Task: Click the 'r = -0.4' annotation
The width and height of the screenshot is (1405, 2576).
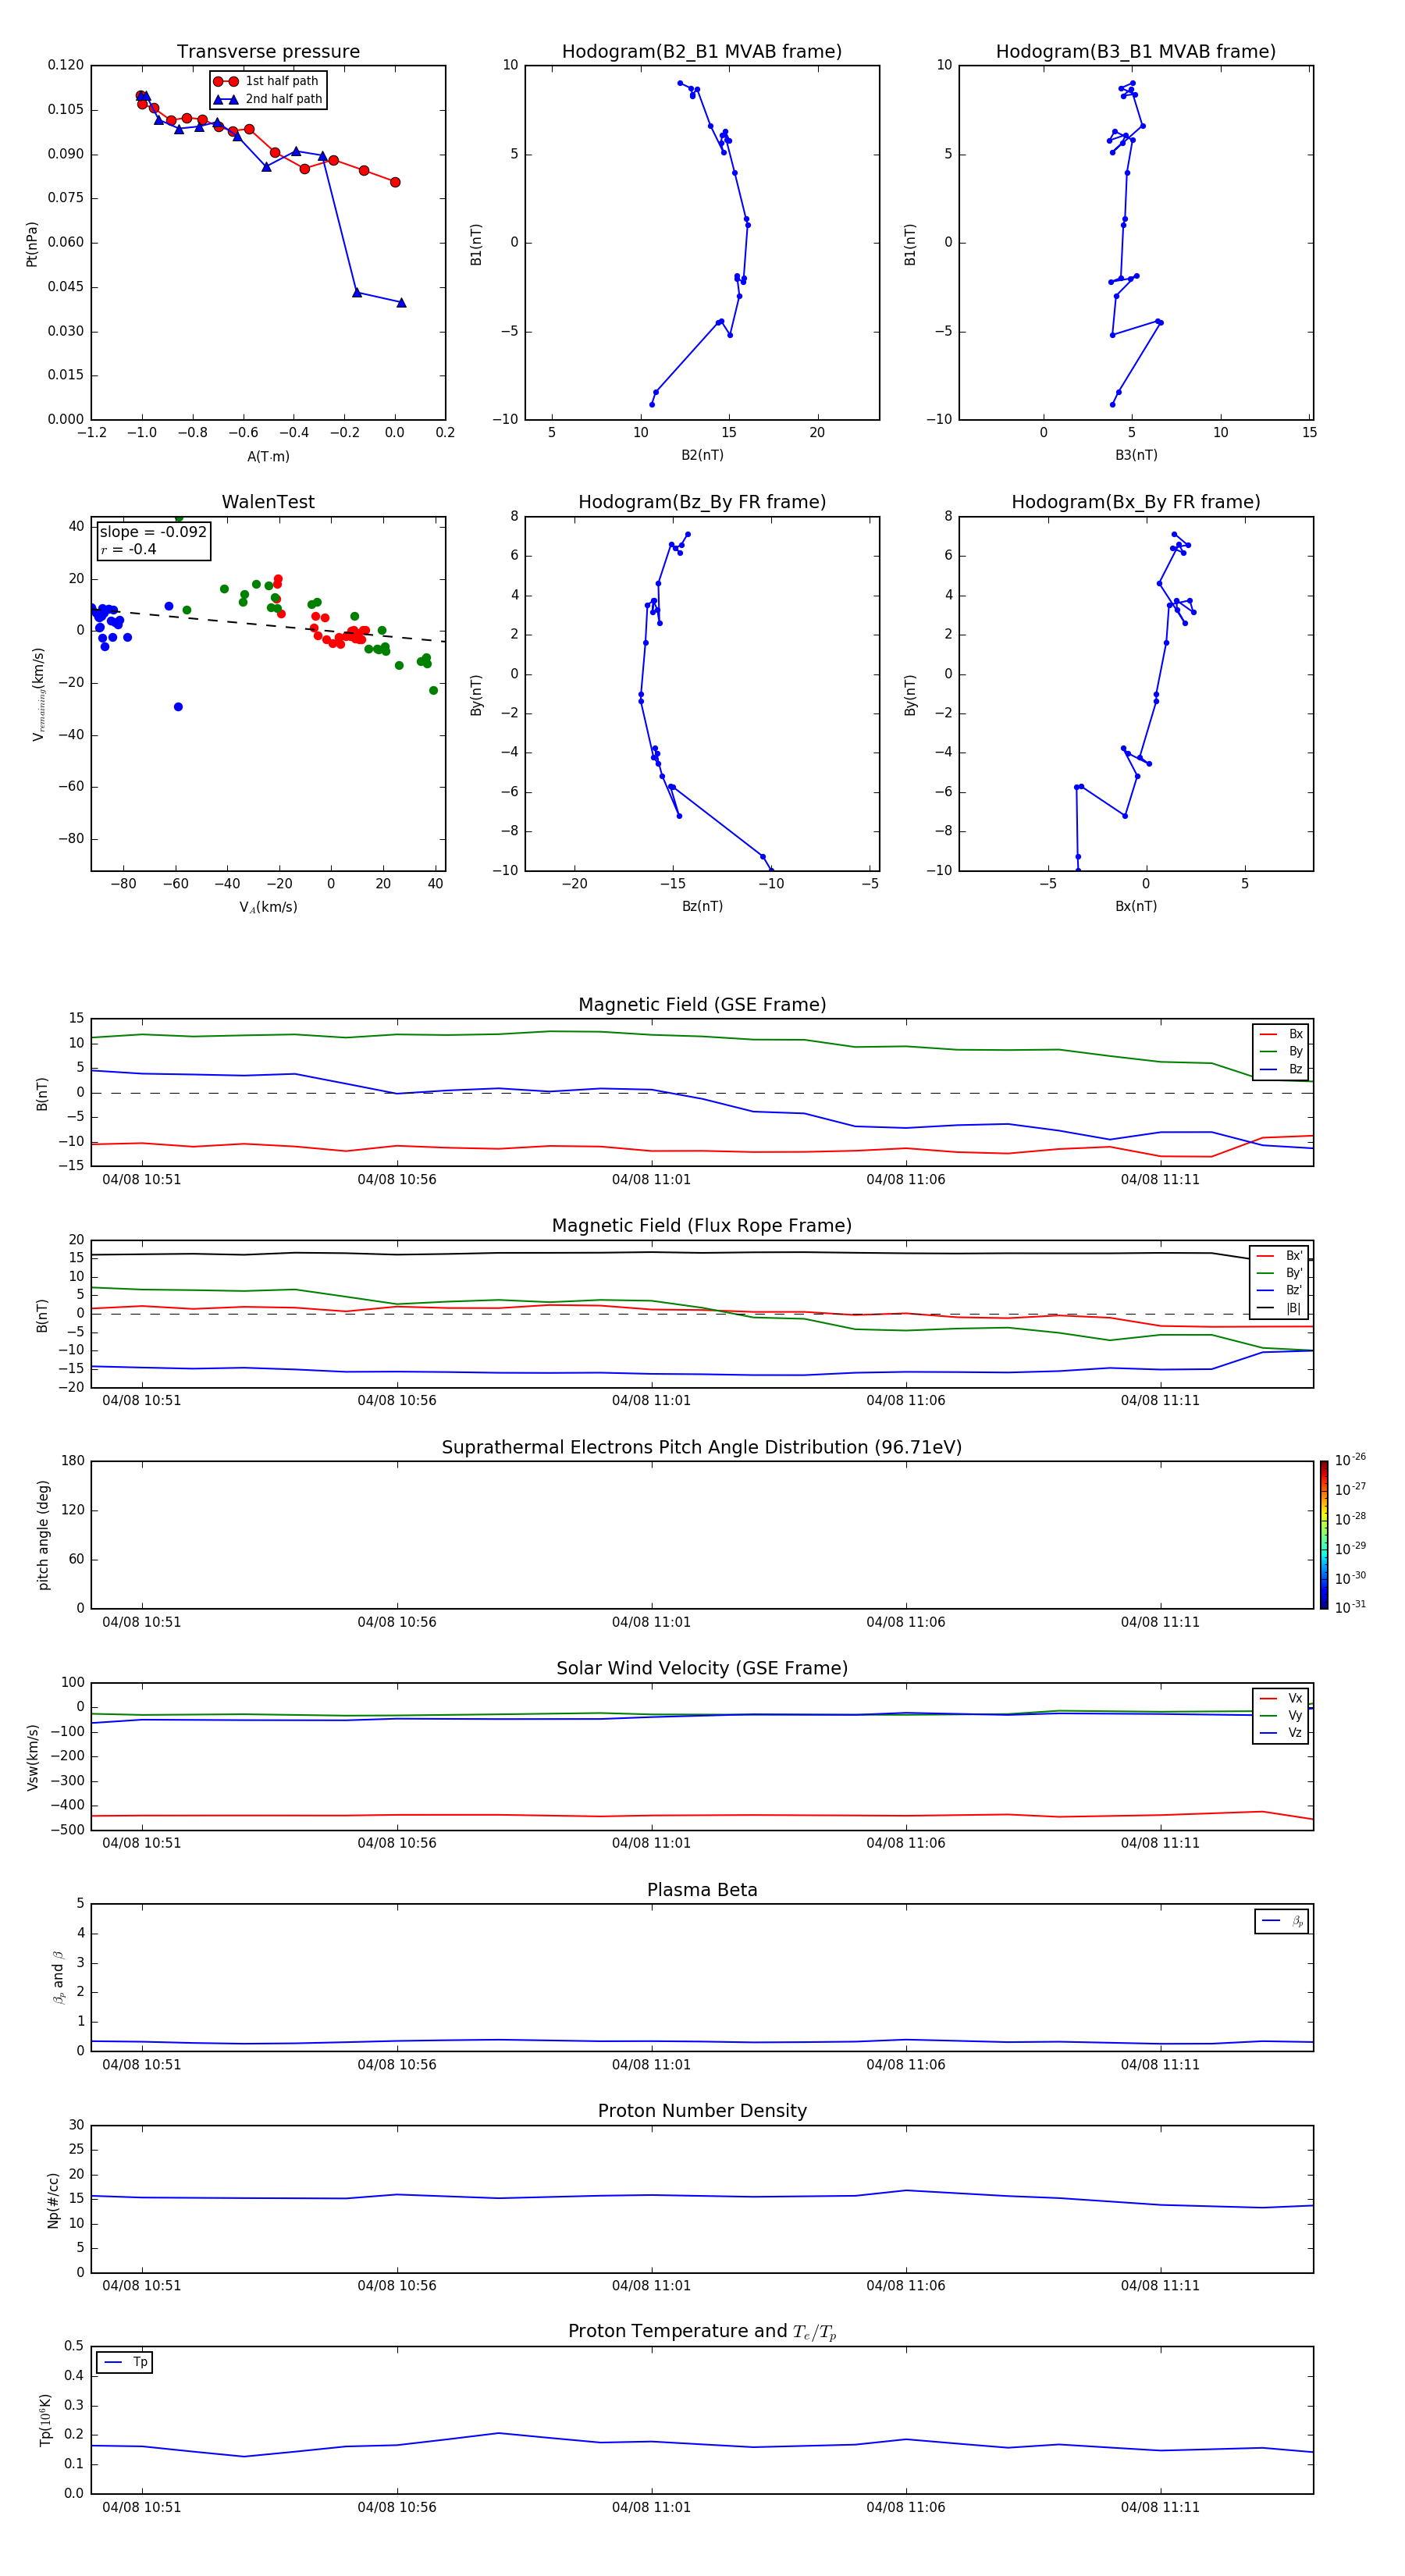Action: (x=128, y=549)
